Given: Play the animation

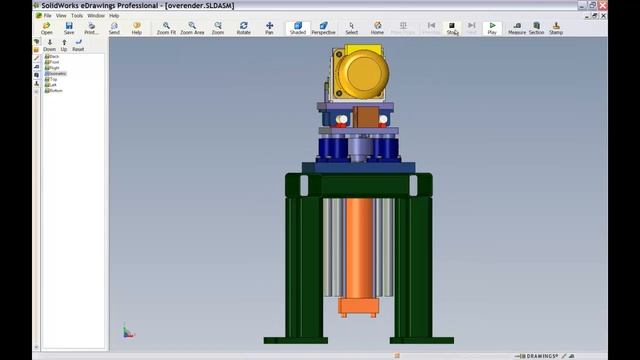Looking at the screenshot, I should point(492,28).
